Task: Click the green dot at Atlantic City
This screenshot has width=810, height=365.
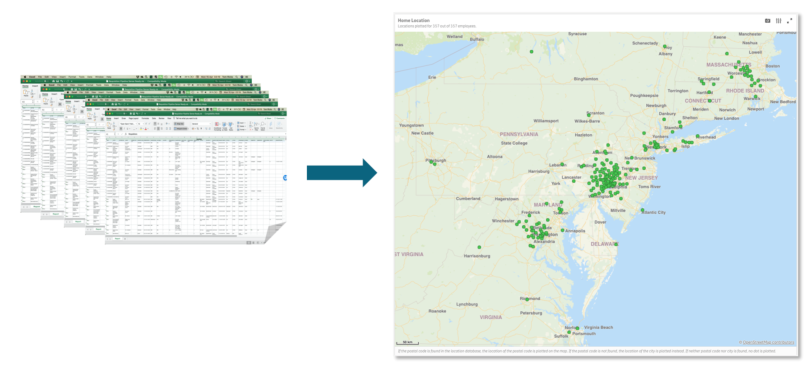Action: click(642, 210)
